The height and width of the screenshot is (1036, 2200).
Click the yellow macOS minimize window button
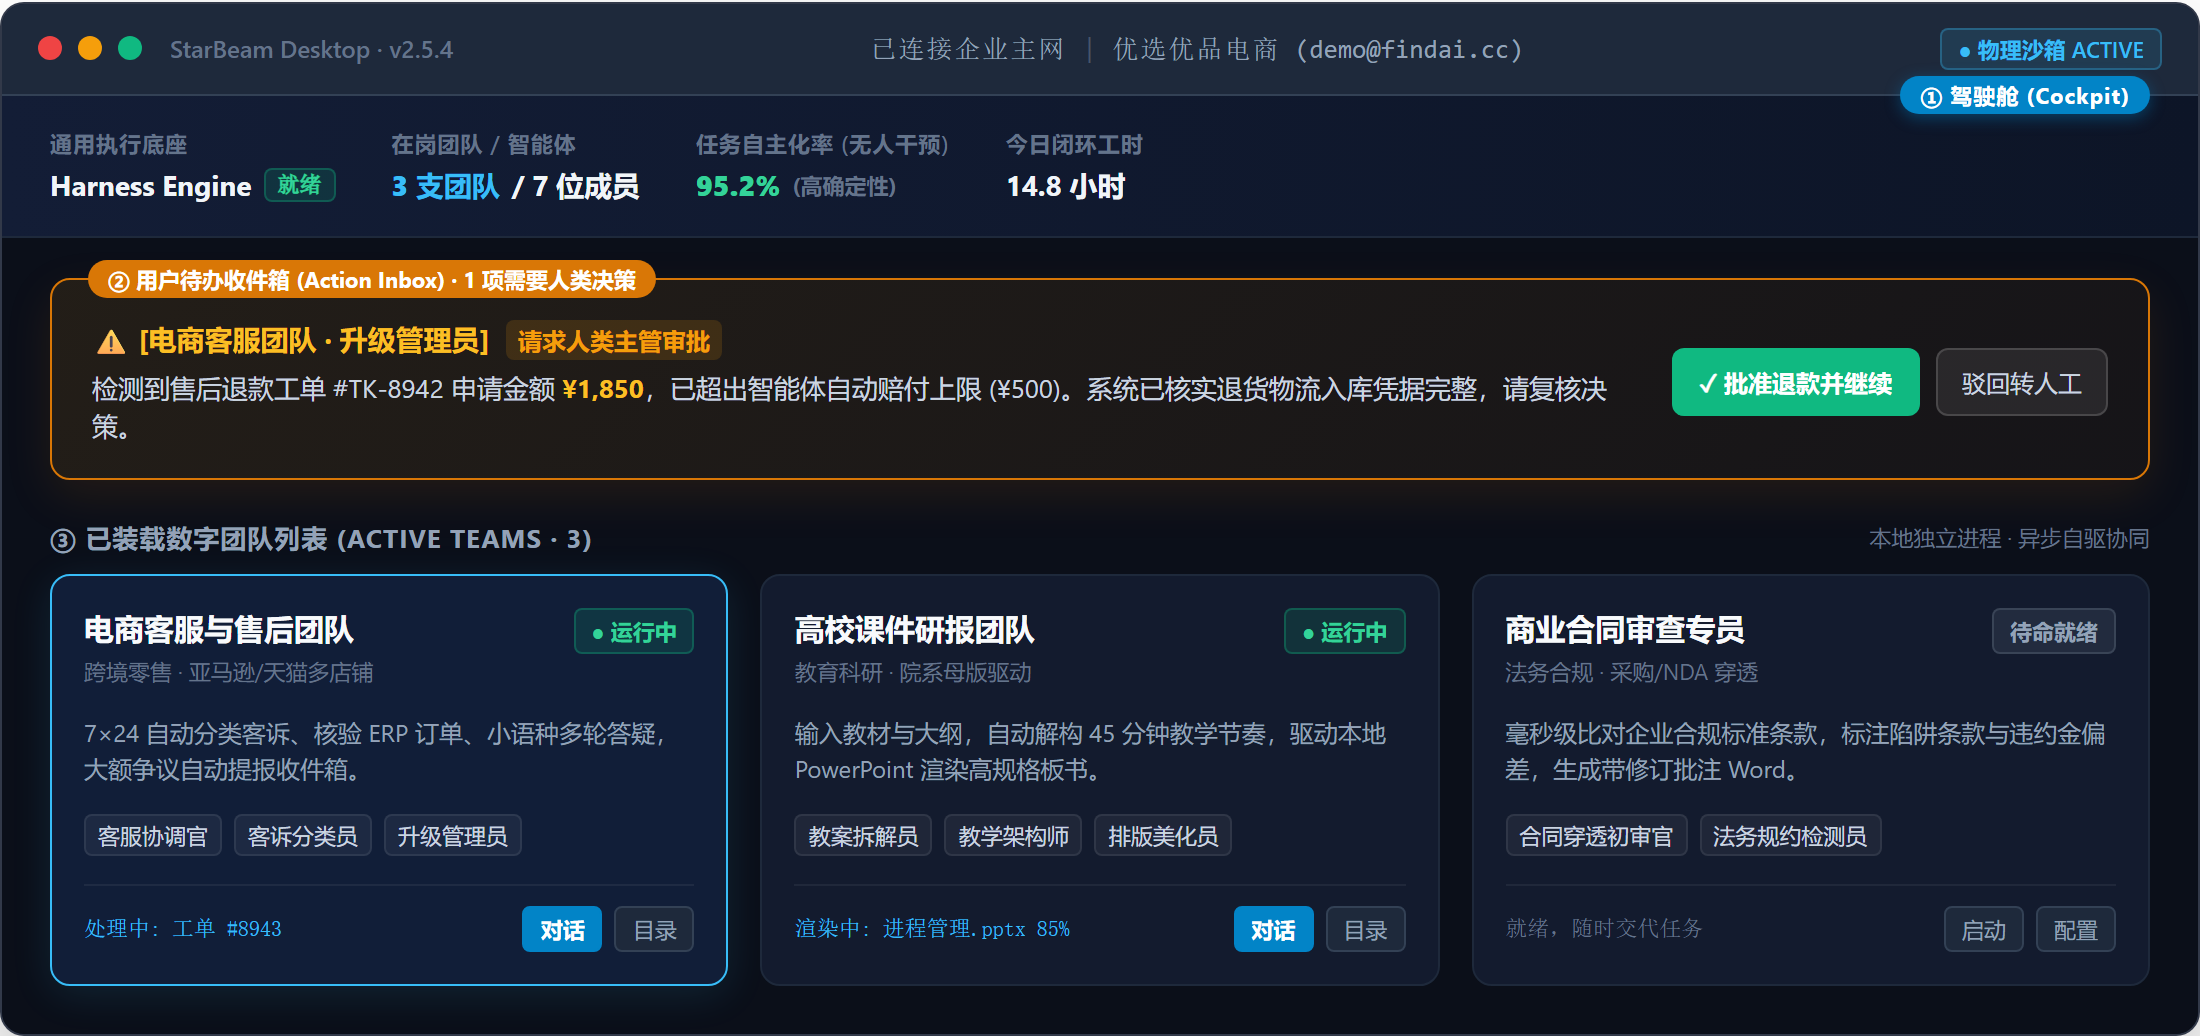(90, 48)
